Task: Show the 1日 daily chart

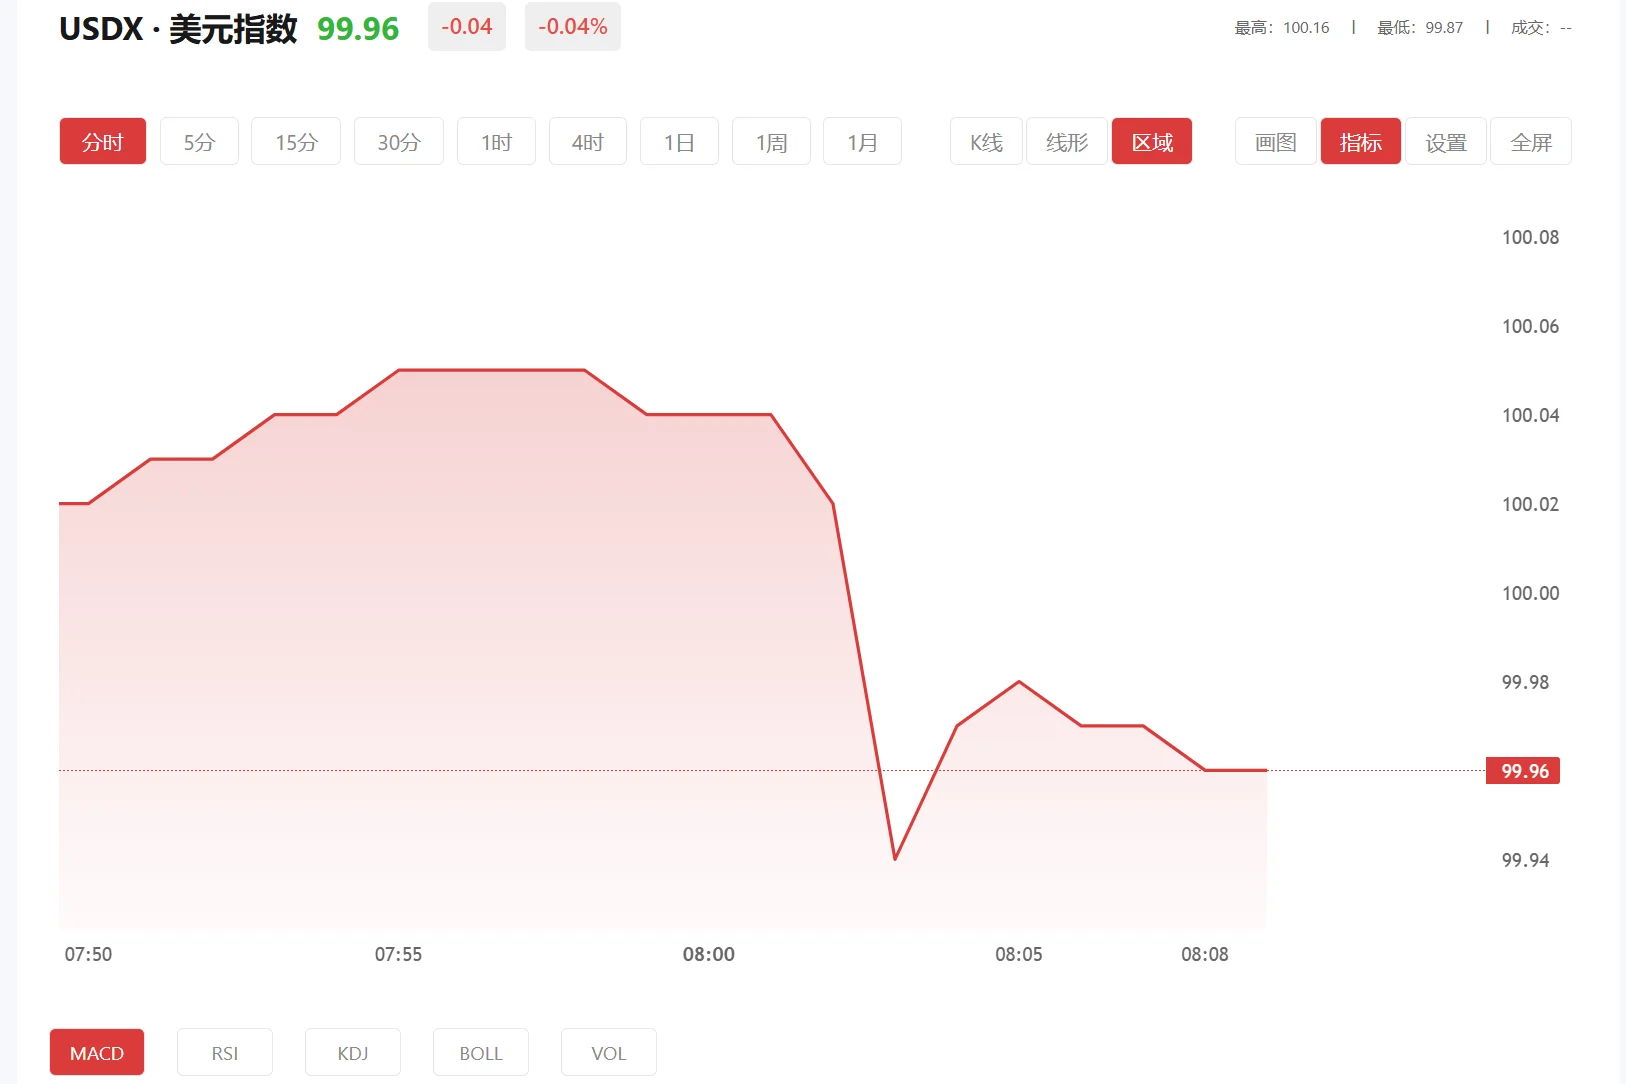Action: tap(679, 142)
